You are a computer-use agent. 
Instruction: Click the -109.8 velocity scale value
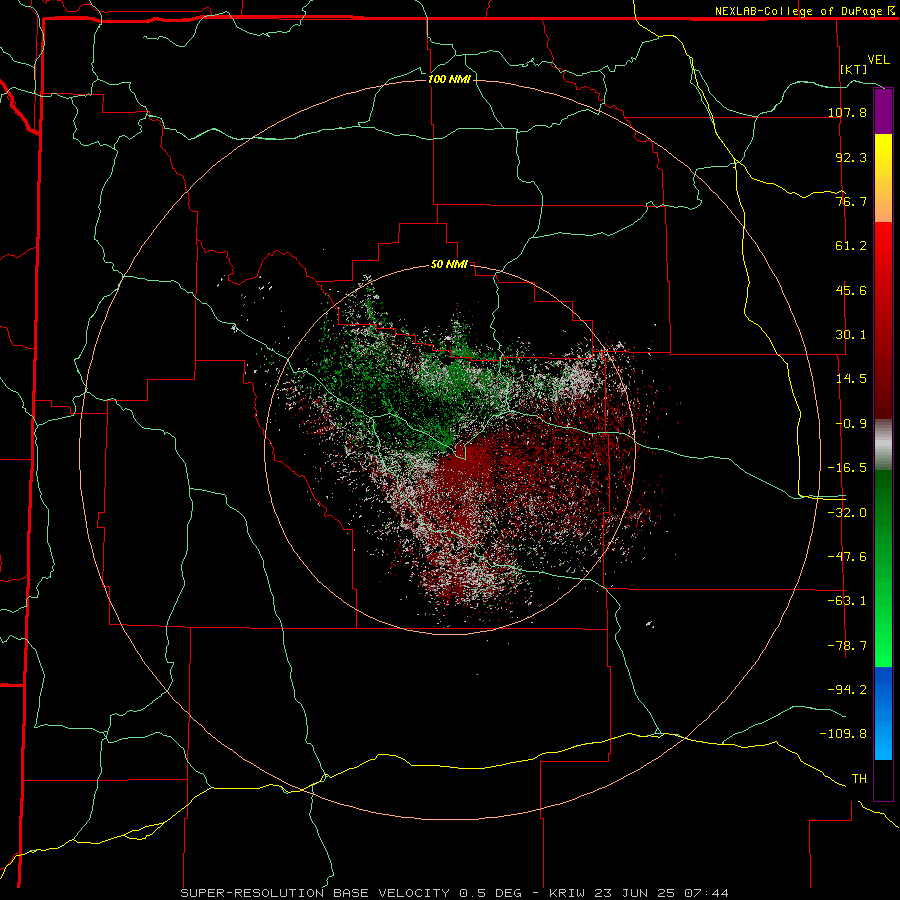843,734
